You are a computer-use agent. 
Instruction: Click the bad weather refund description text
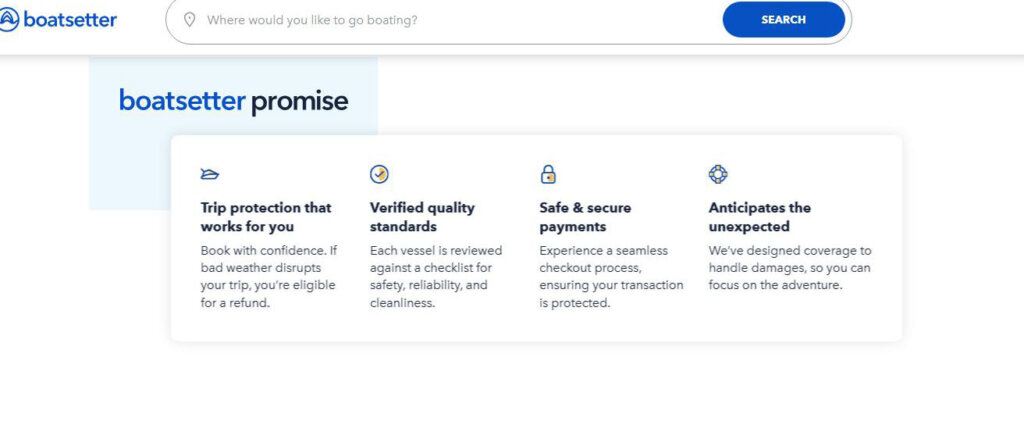pos(268,277)
